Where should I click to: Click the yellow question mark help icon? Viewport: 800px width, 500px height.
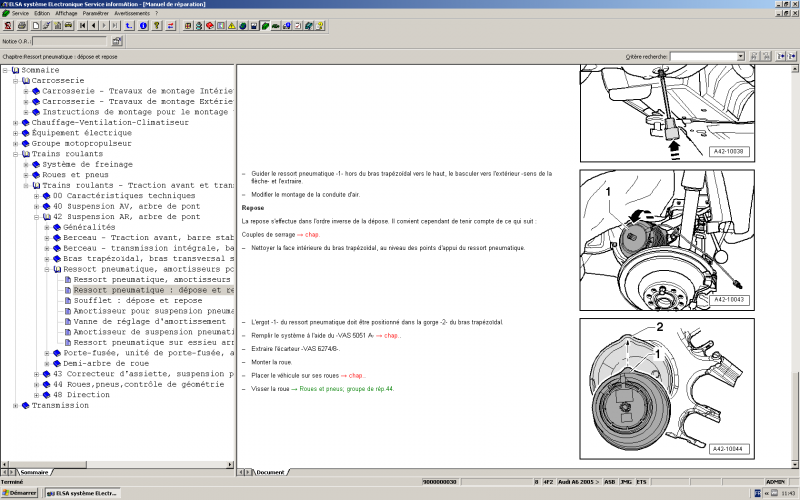click(157, 26)
